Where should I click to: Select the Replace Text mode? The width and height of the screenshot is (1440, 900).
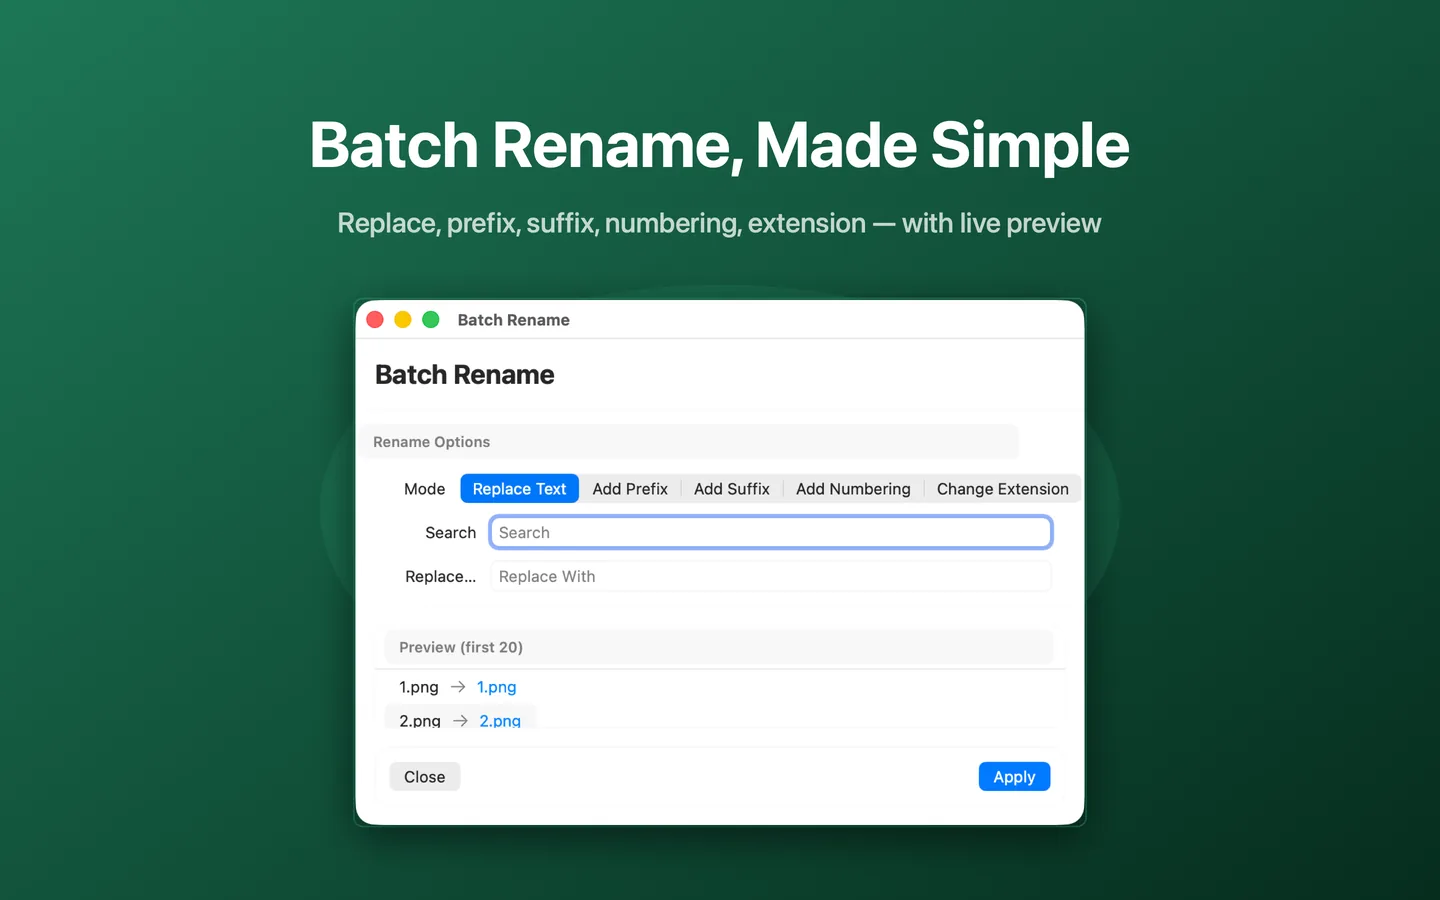(x=519, y=489)
